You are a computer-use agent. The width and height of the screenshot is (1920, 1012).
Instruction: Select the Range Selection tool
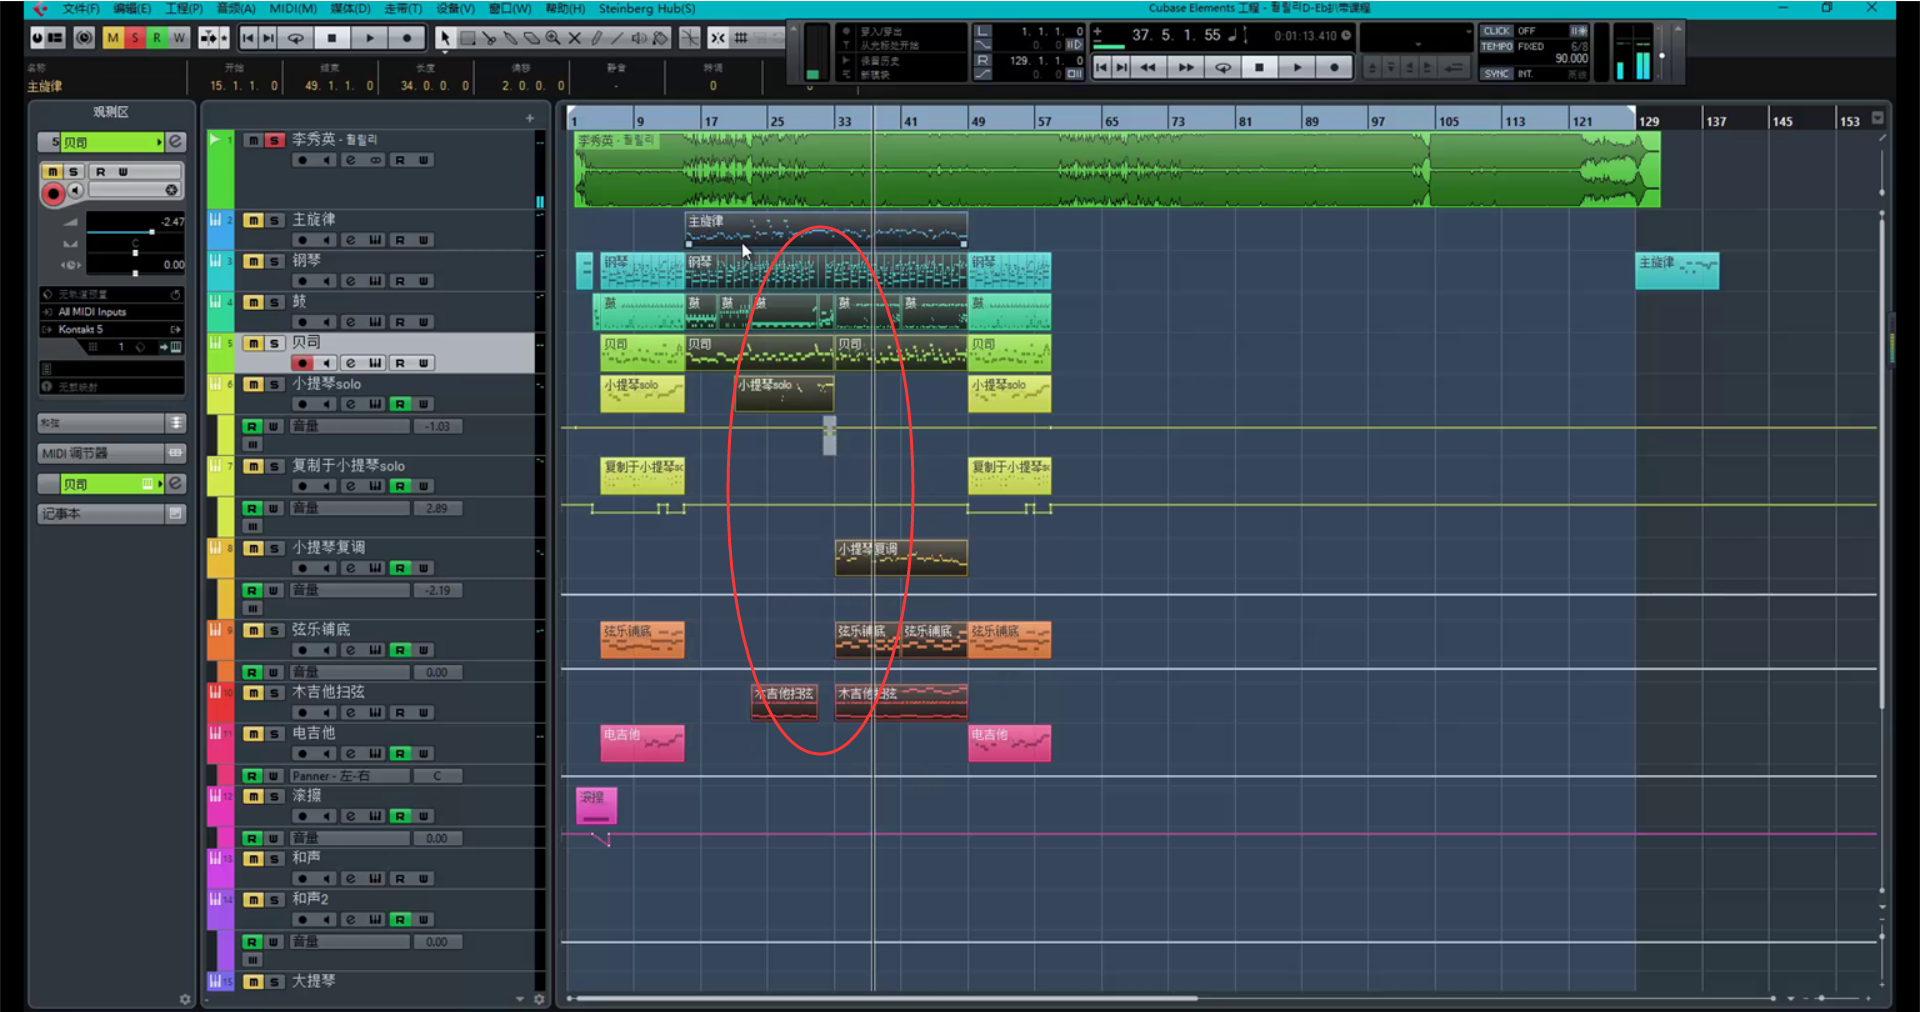click(x=467, y=38)
